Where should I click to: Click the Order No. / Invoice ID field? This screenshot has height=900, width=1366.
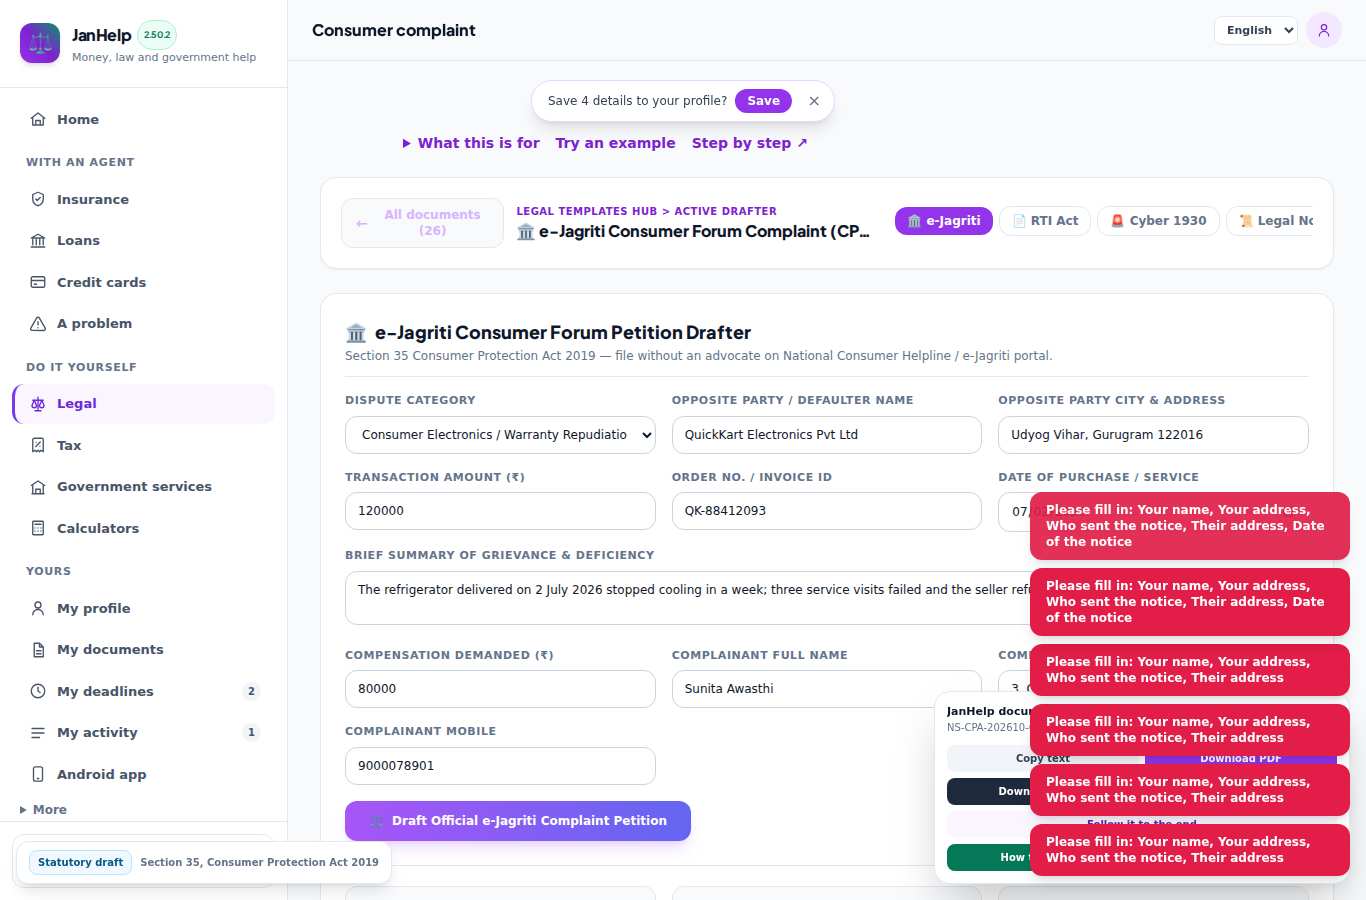pyautogui.click(x=827, y=511)
